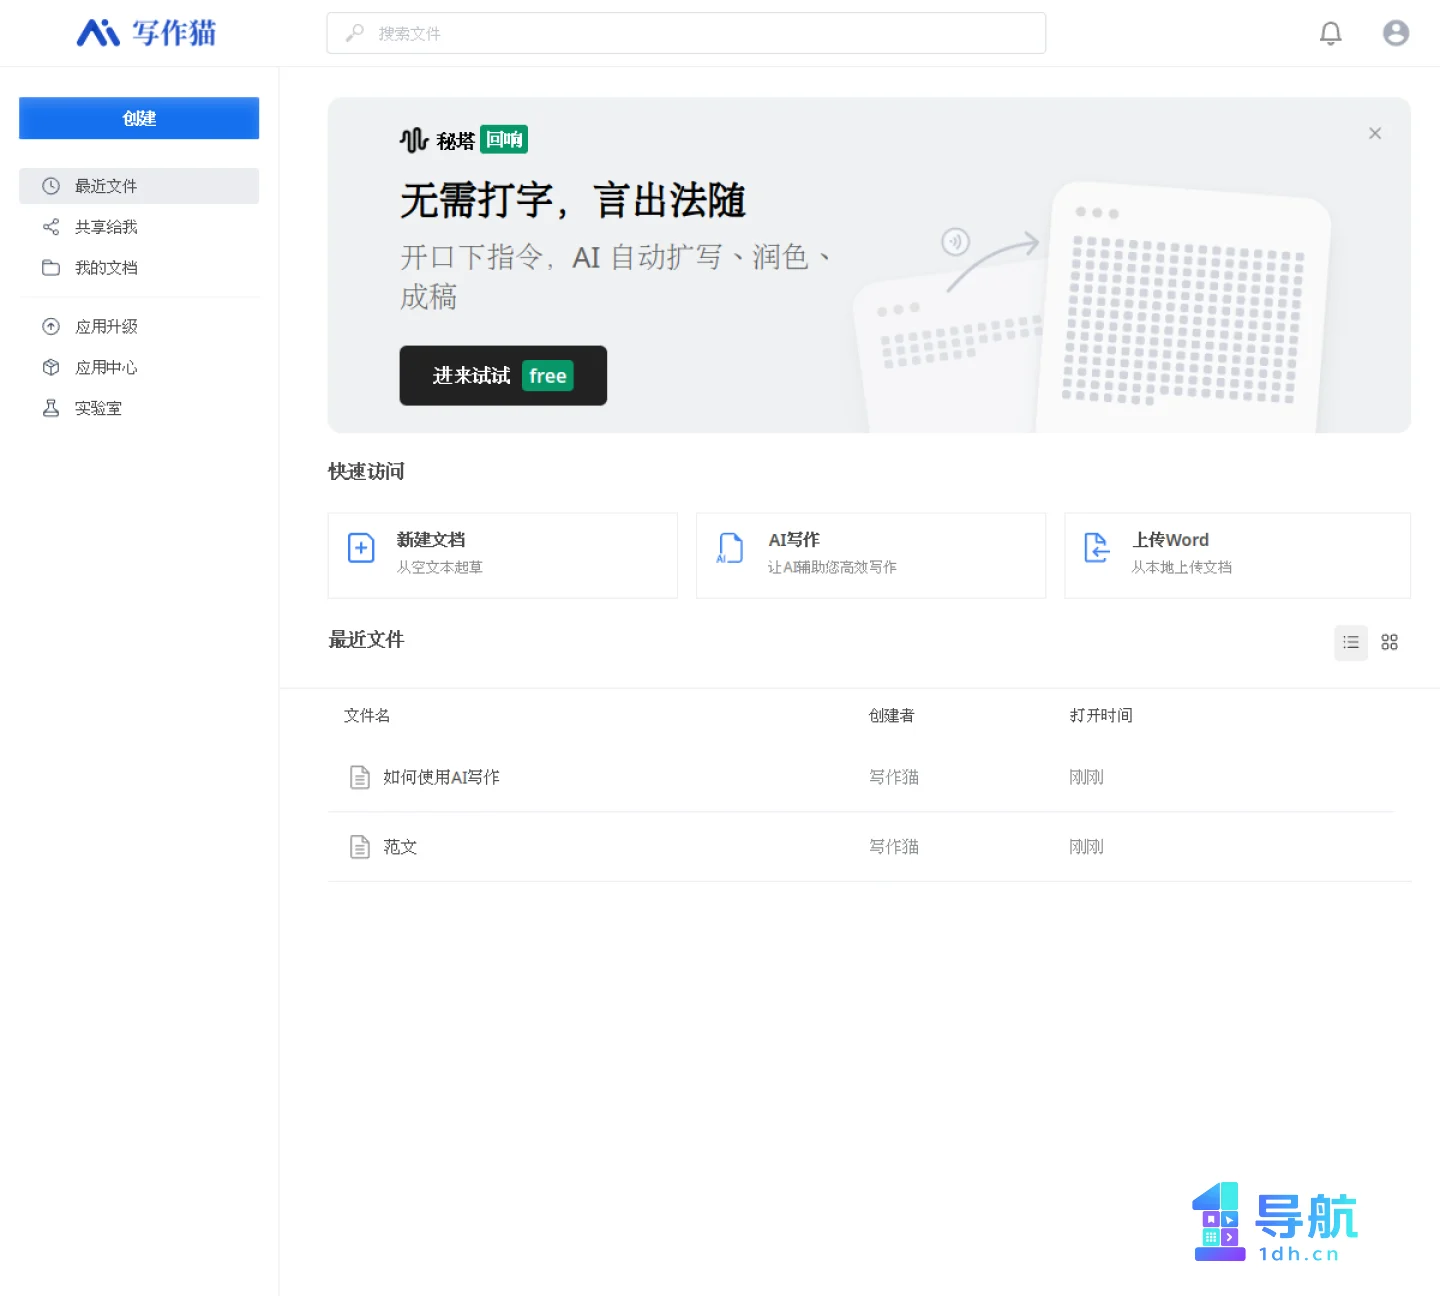Click the upgrade arrow icon beside 应用升级
The image size is (1440, 1296).
(51, 327)
